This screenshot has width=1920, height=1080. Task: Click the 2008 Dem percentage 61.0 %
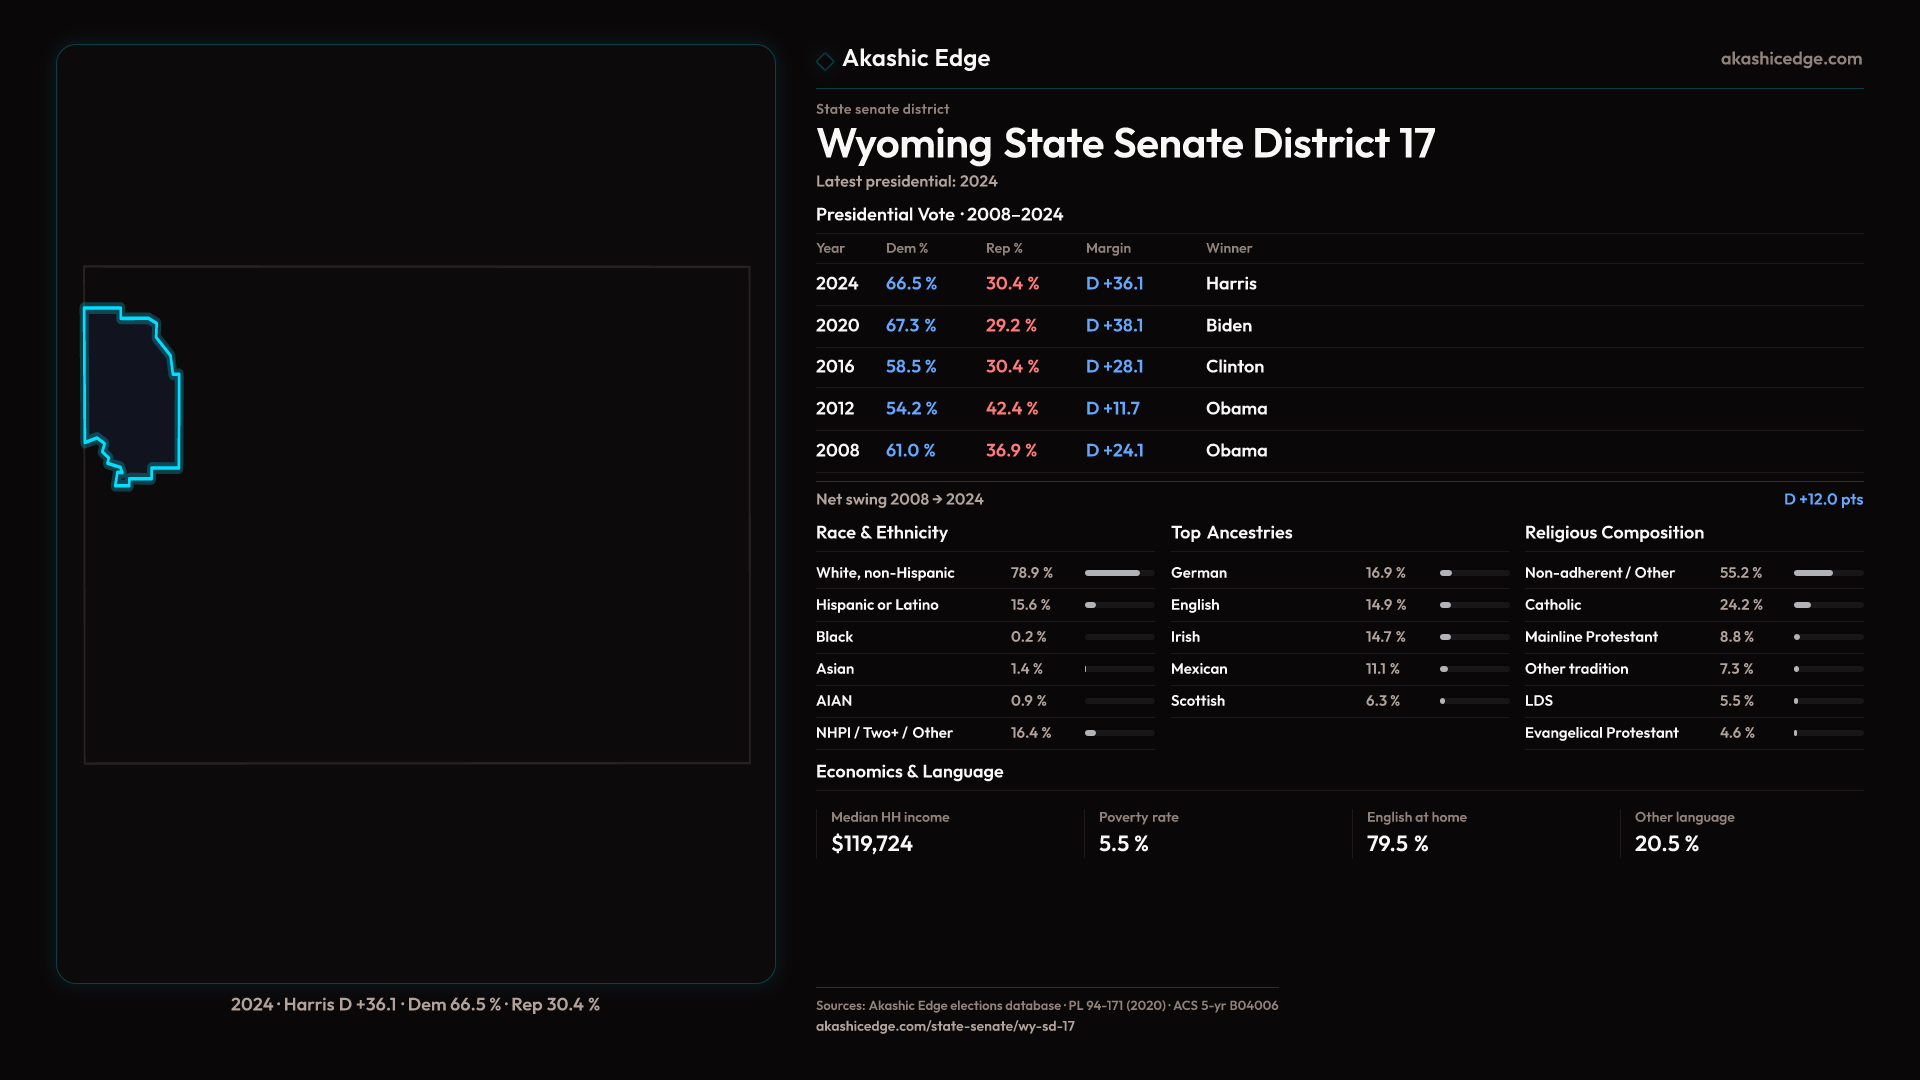click(910, 451)
